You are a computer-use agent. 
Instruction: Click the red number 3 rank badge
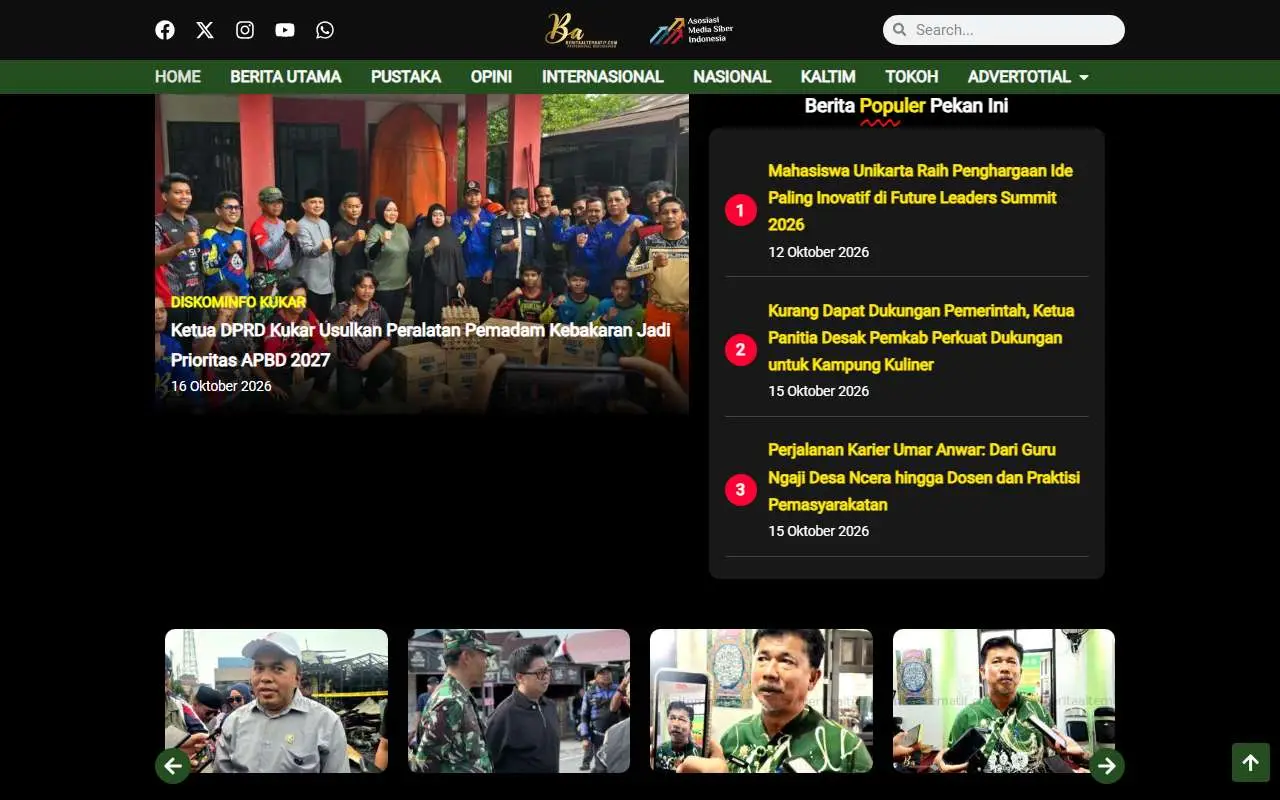pyautogui.click(x=740, y=490)
